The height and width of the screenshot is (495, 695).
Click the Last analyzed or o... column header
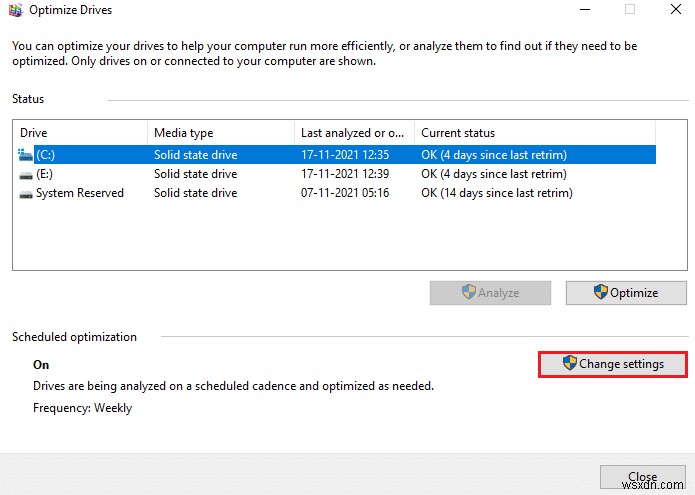click(x=354, y=133)
